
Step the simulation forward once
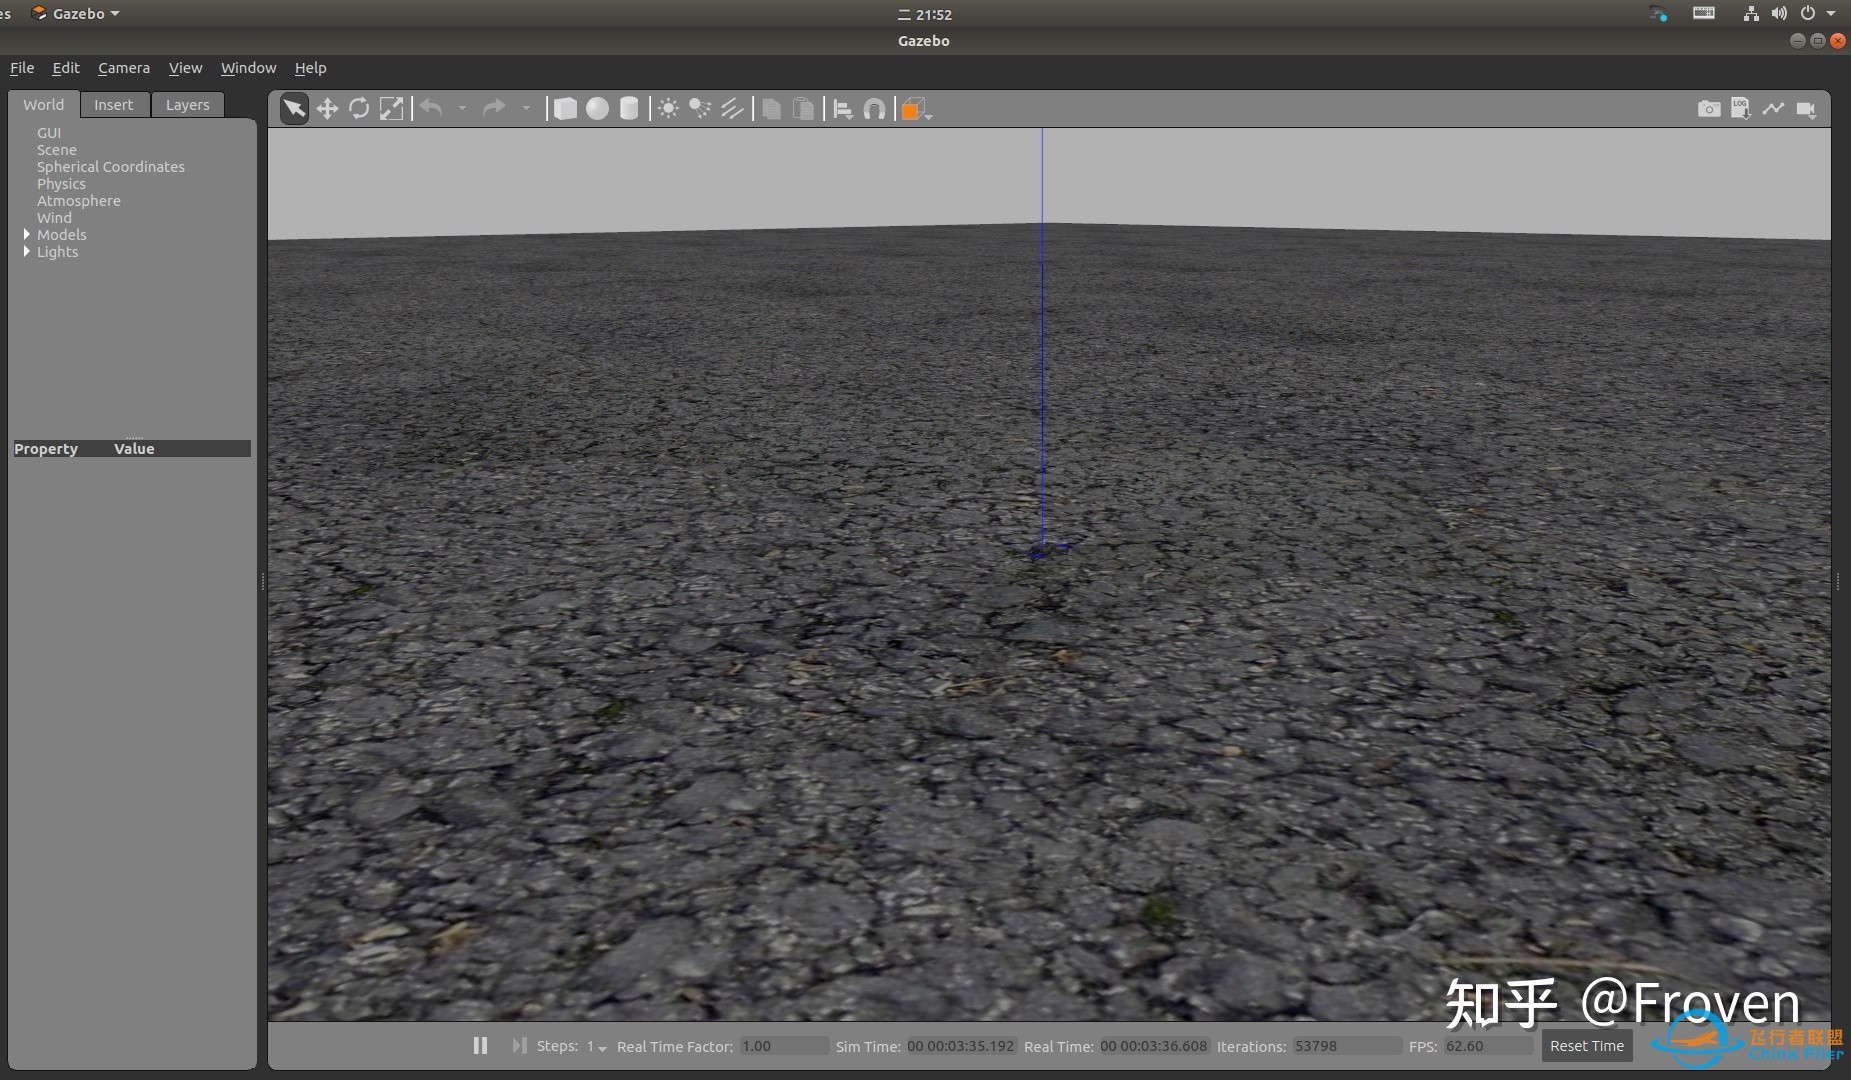519,1045
